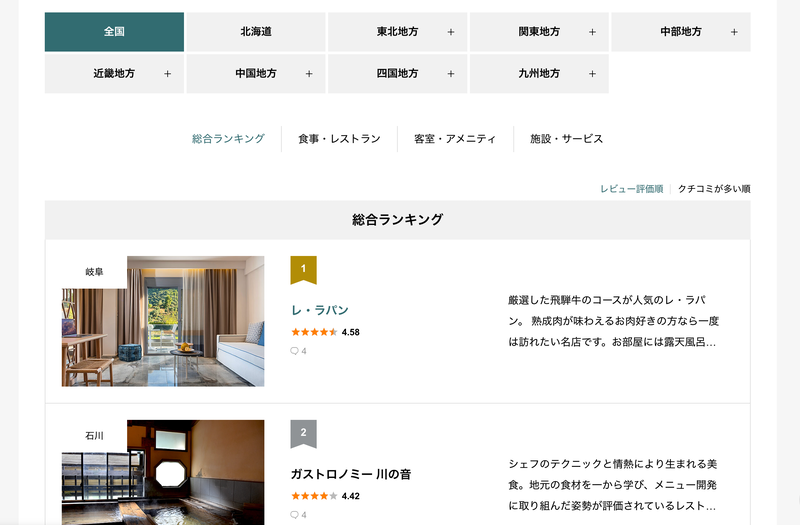Viewport: 800px width, 525px height.
Task: Open the 四国地方 region tab
Action: pyautogui.click(x=397, y=73)
